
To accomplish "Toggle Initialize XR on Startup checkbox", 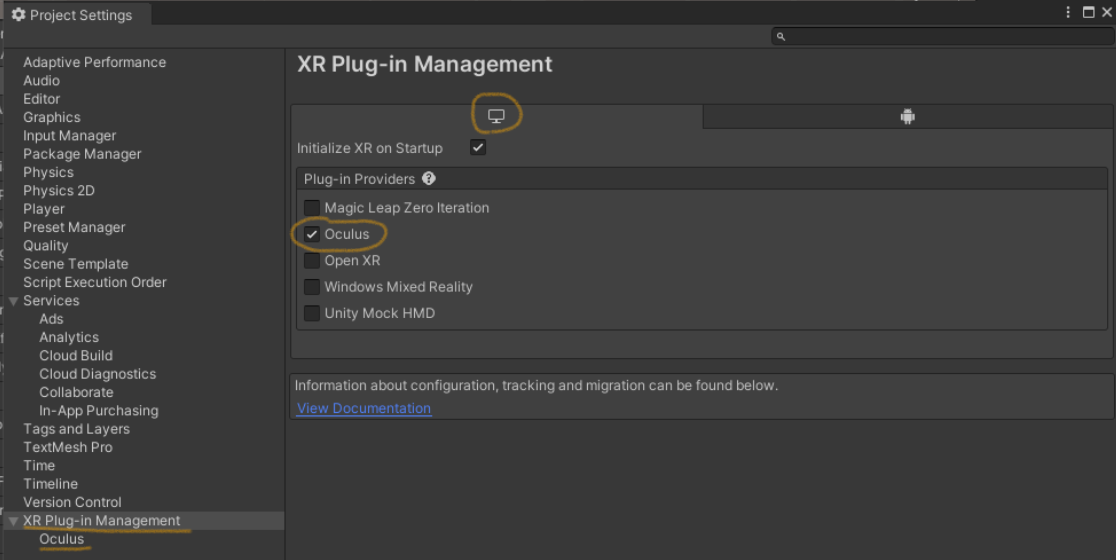I will click(478, 148).
